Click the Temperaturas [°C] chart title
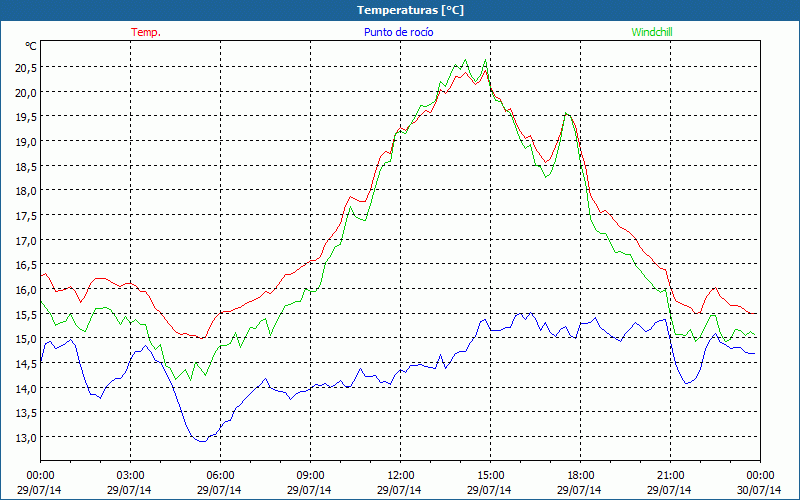This screenshot has height=500, width=800. [x=410, y=10]
